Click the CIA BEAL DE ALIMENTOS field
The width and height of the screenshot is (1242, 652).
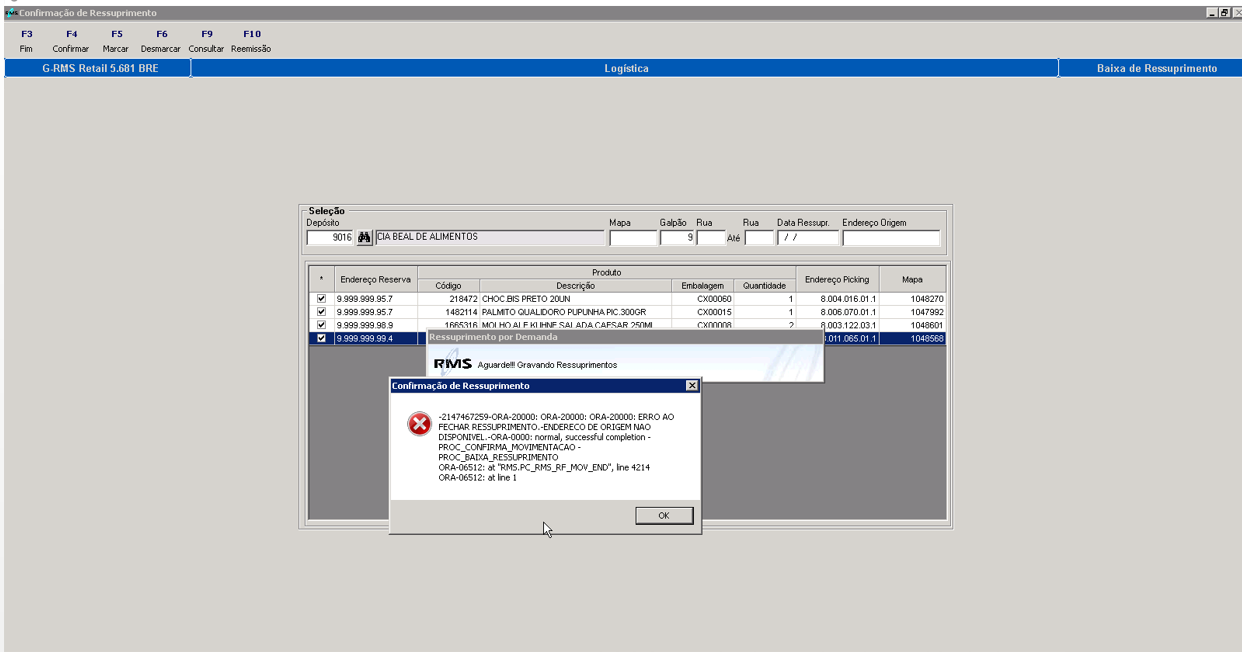[489, 238]
